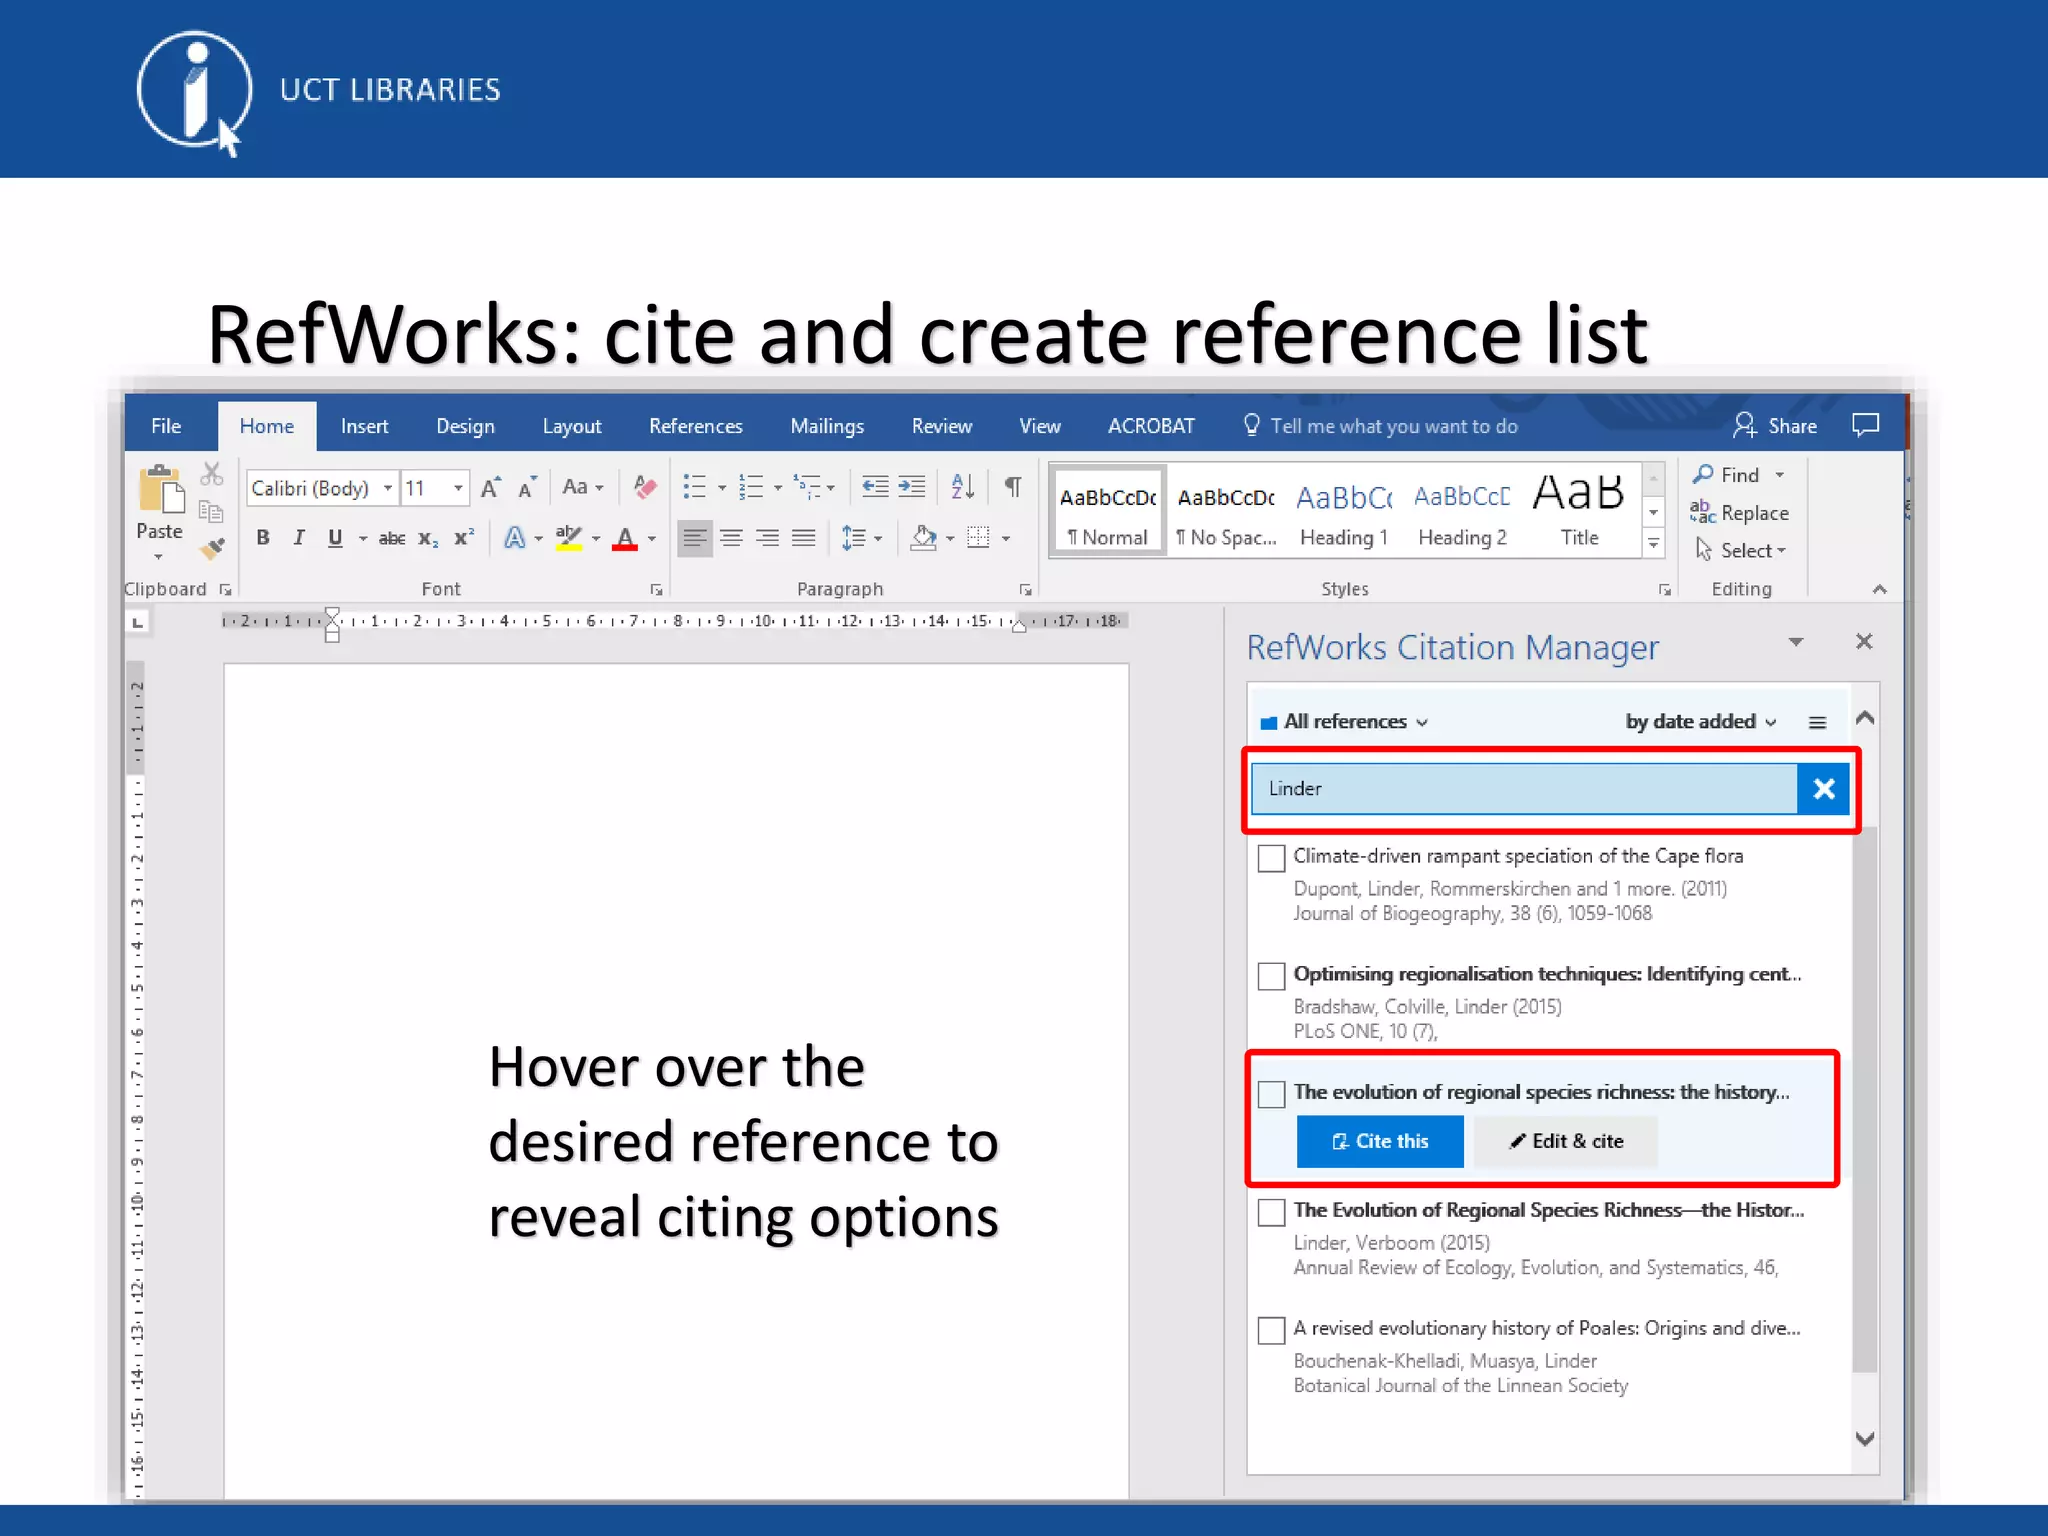Check A revised evolutionary history of Poales
The width and height of the screenshot is (2048, 1536).
pos(1271,1330)
